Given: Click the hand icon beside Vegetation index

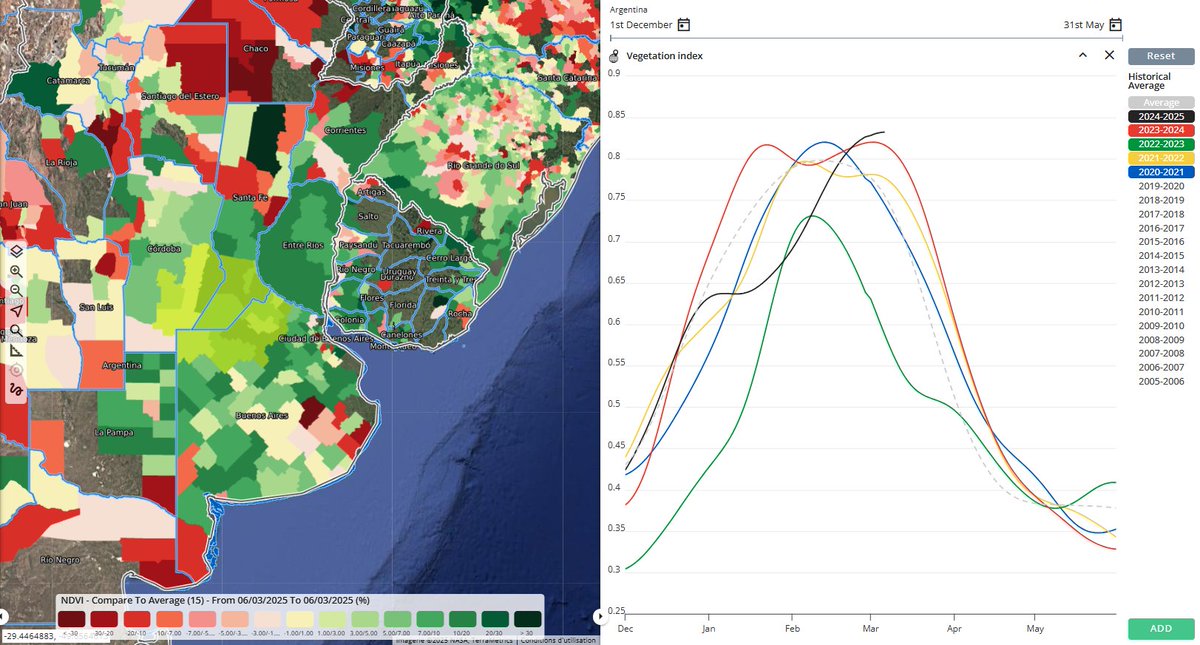Looking at the screenshot, I should point(614,56).
